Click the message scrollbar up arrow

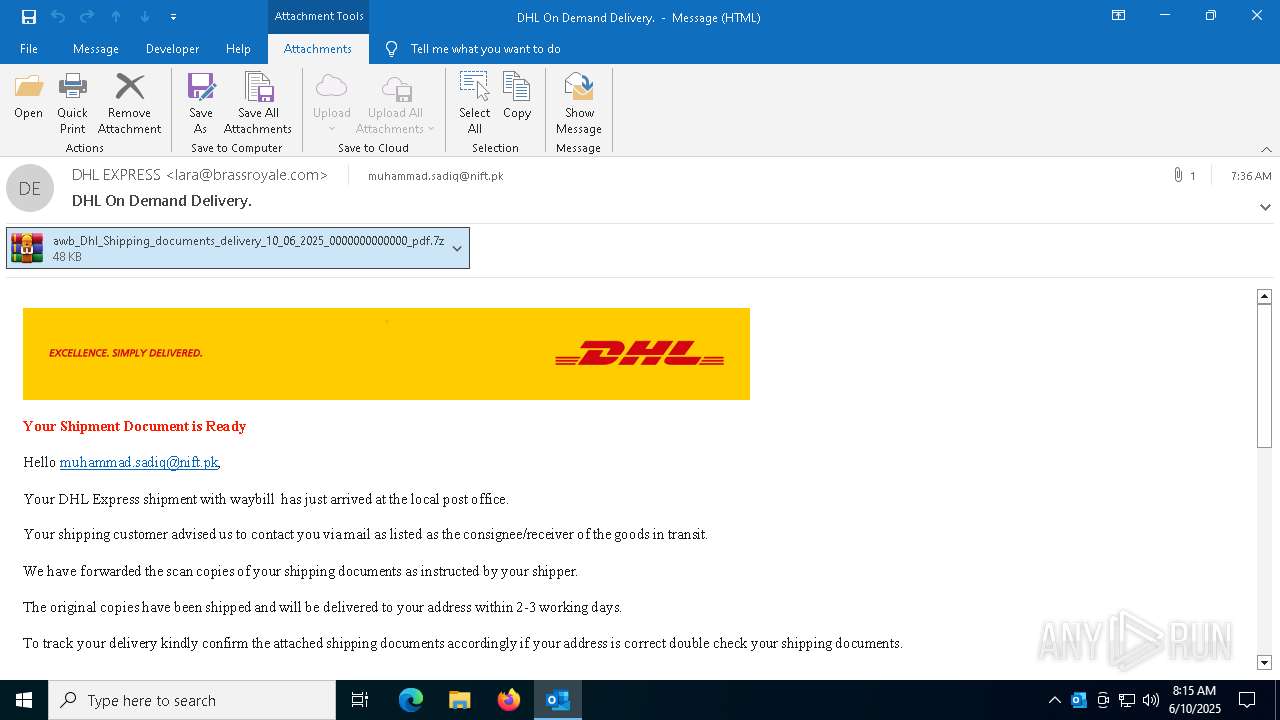(x=1264, y=296)
